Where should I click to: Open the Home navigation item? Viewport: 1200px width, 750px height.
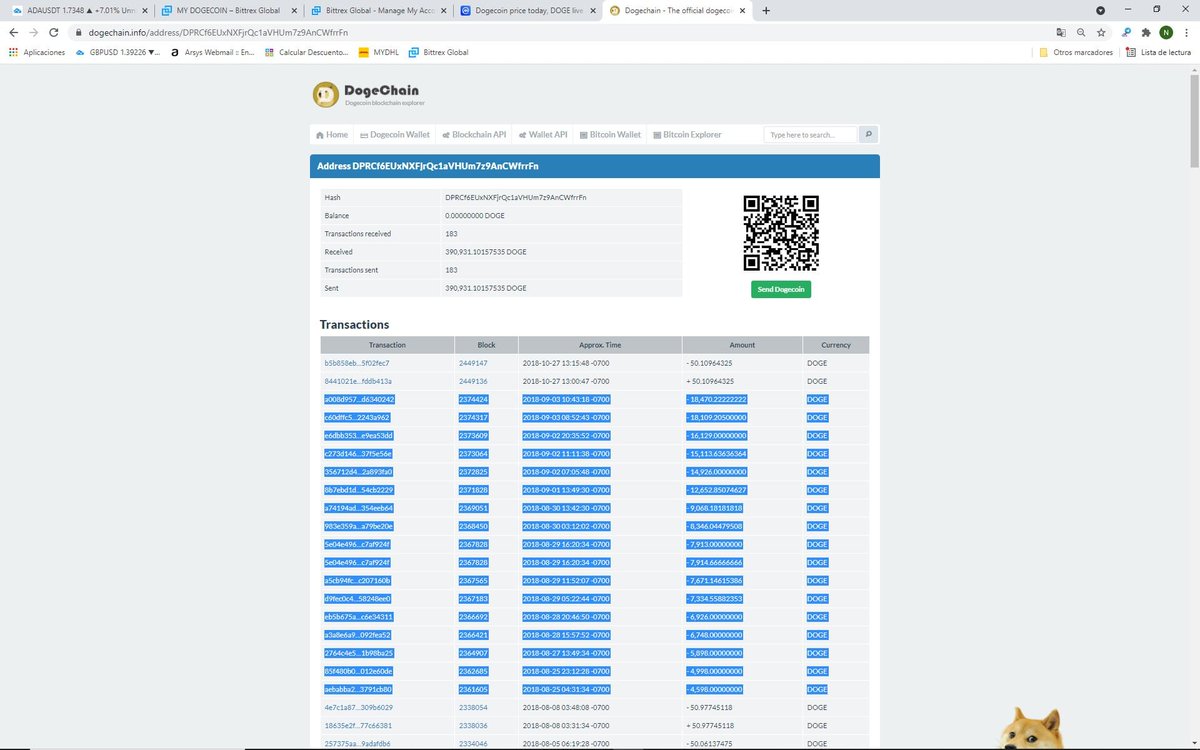[331, 134]
